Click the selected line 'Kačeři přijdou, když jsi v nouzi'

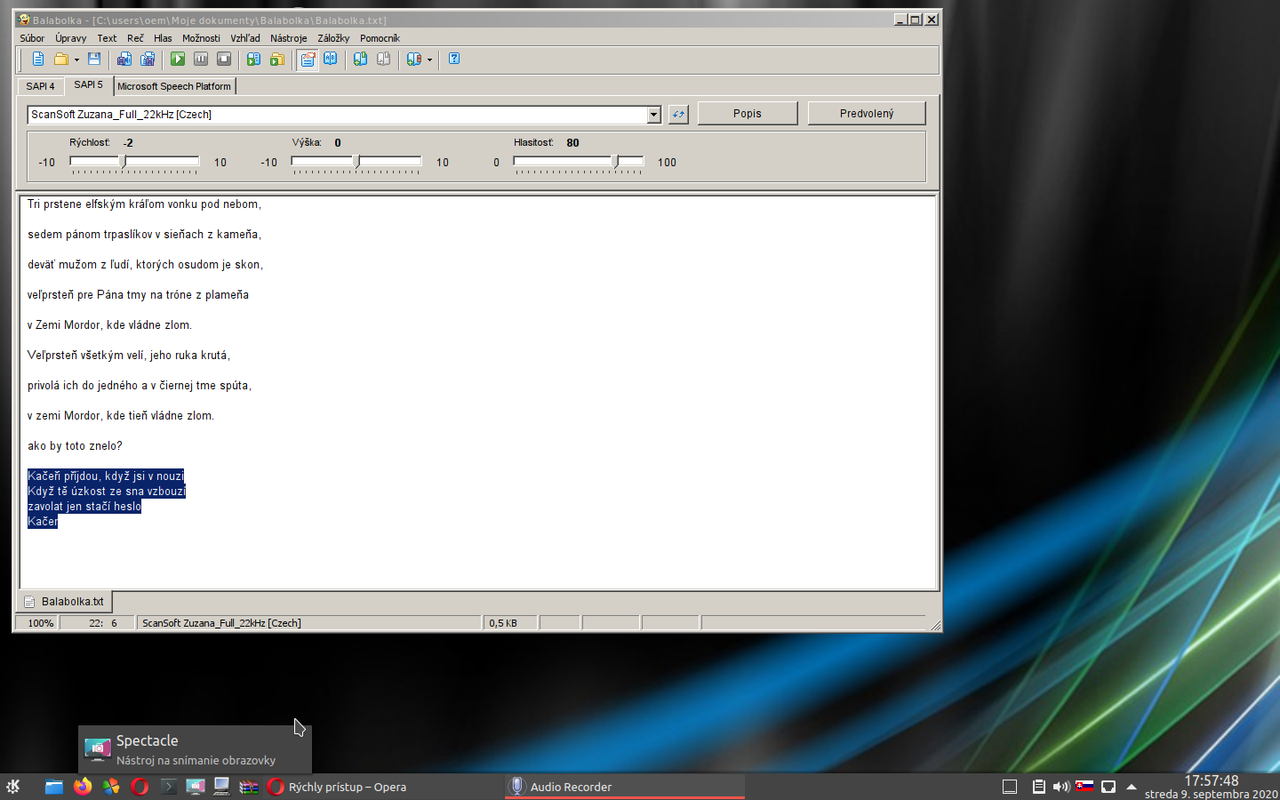pyautogui.click(x=106, y=476)
